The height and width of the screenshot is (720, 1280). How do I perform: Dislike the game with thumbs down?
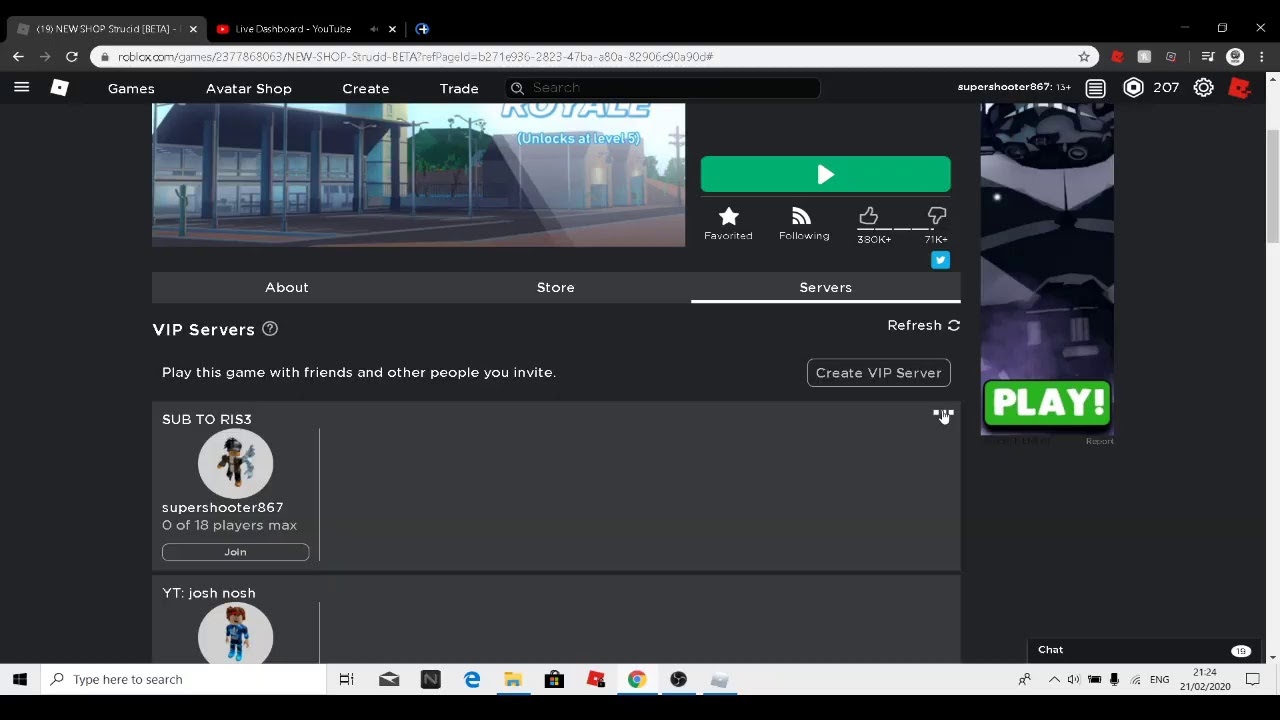tap(937, 216)
